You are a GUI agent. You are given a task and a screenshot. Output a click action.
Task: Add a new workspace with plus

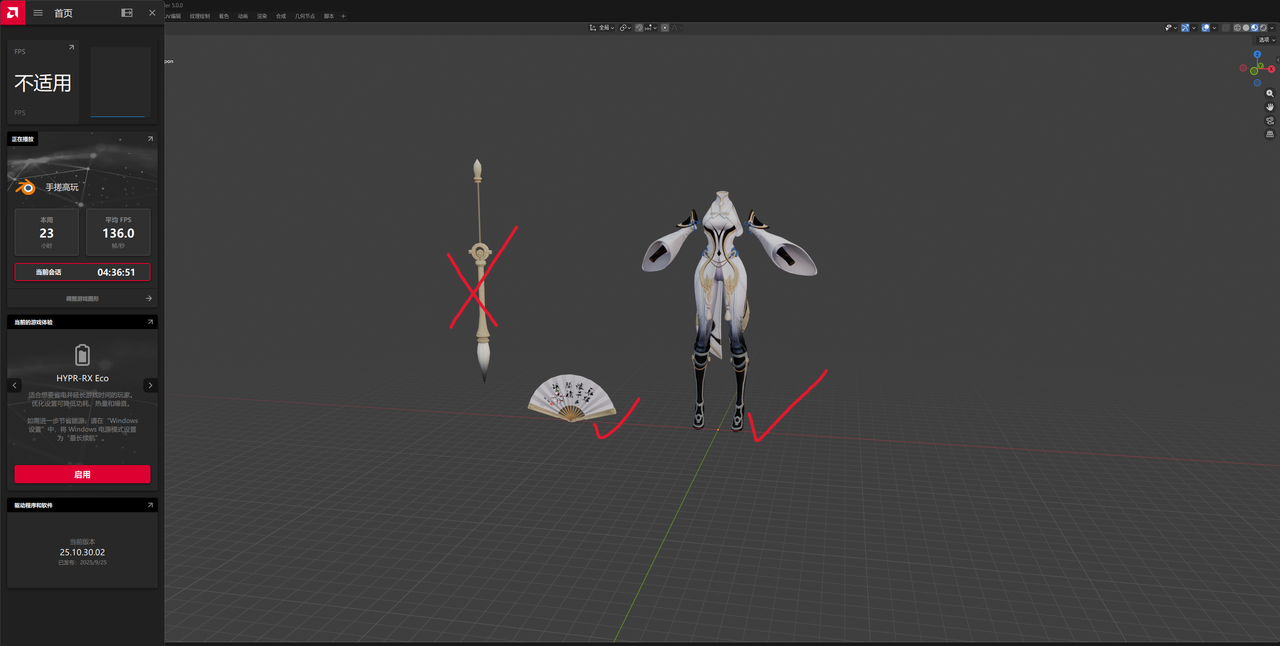click(x=343, y=16)
